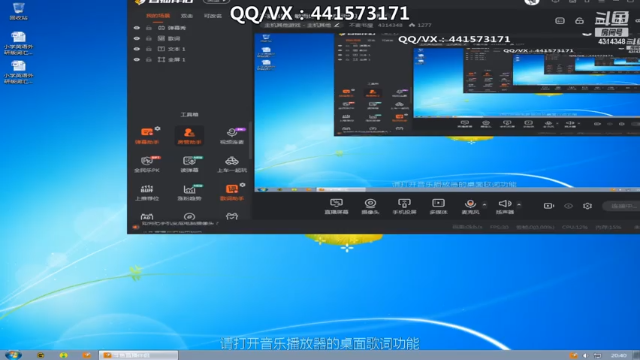
Task: Mute the 扬声器 speaker icon
Action: tap(504, 203)
